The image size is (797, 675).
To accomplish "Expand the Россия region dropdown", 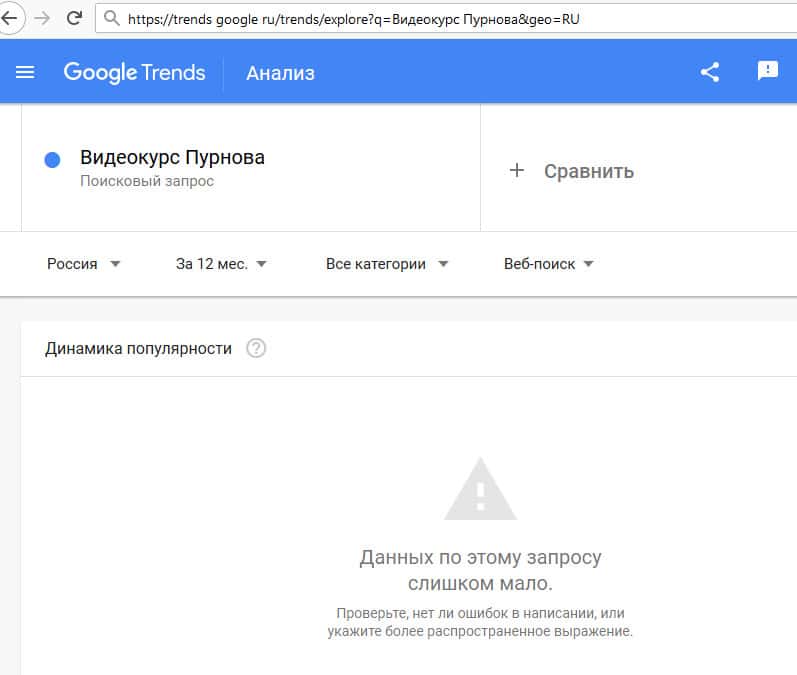I will tap(84, 264).
